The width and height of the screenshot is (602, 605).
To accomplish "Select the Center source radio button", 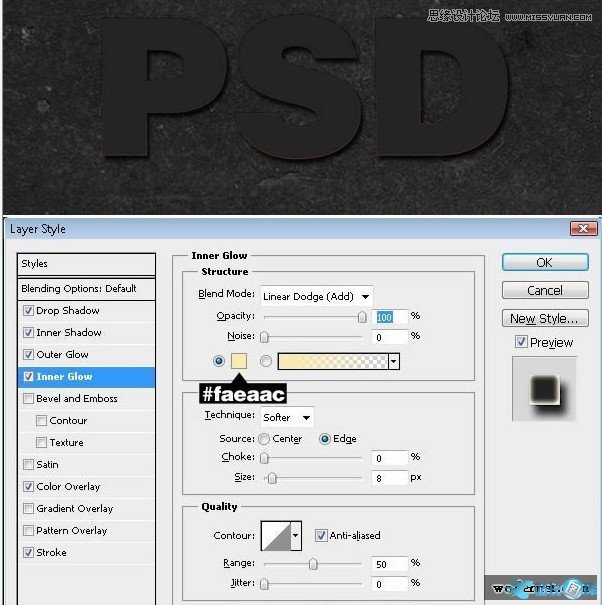I will (x=264, y=439).
